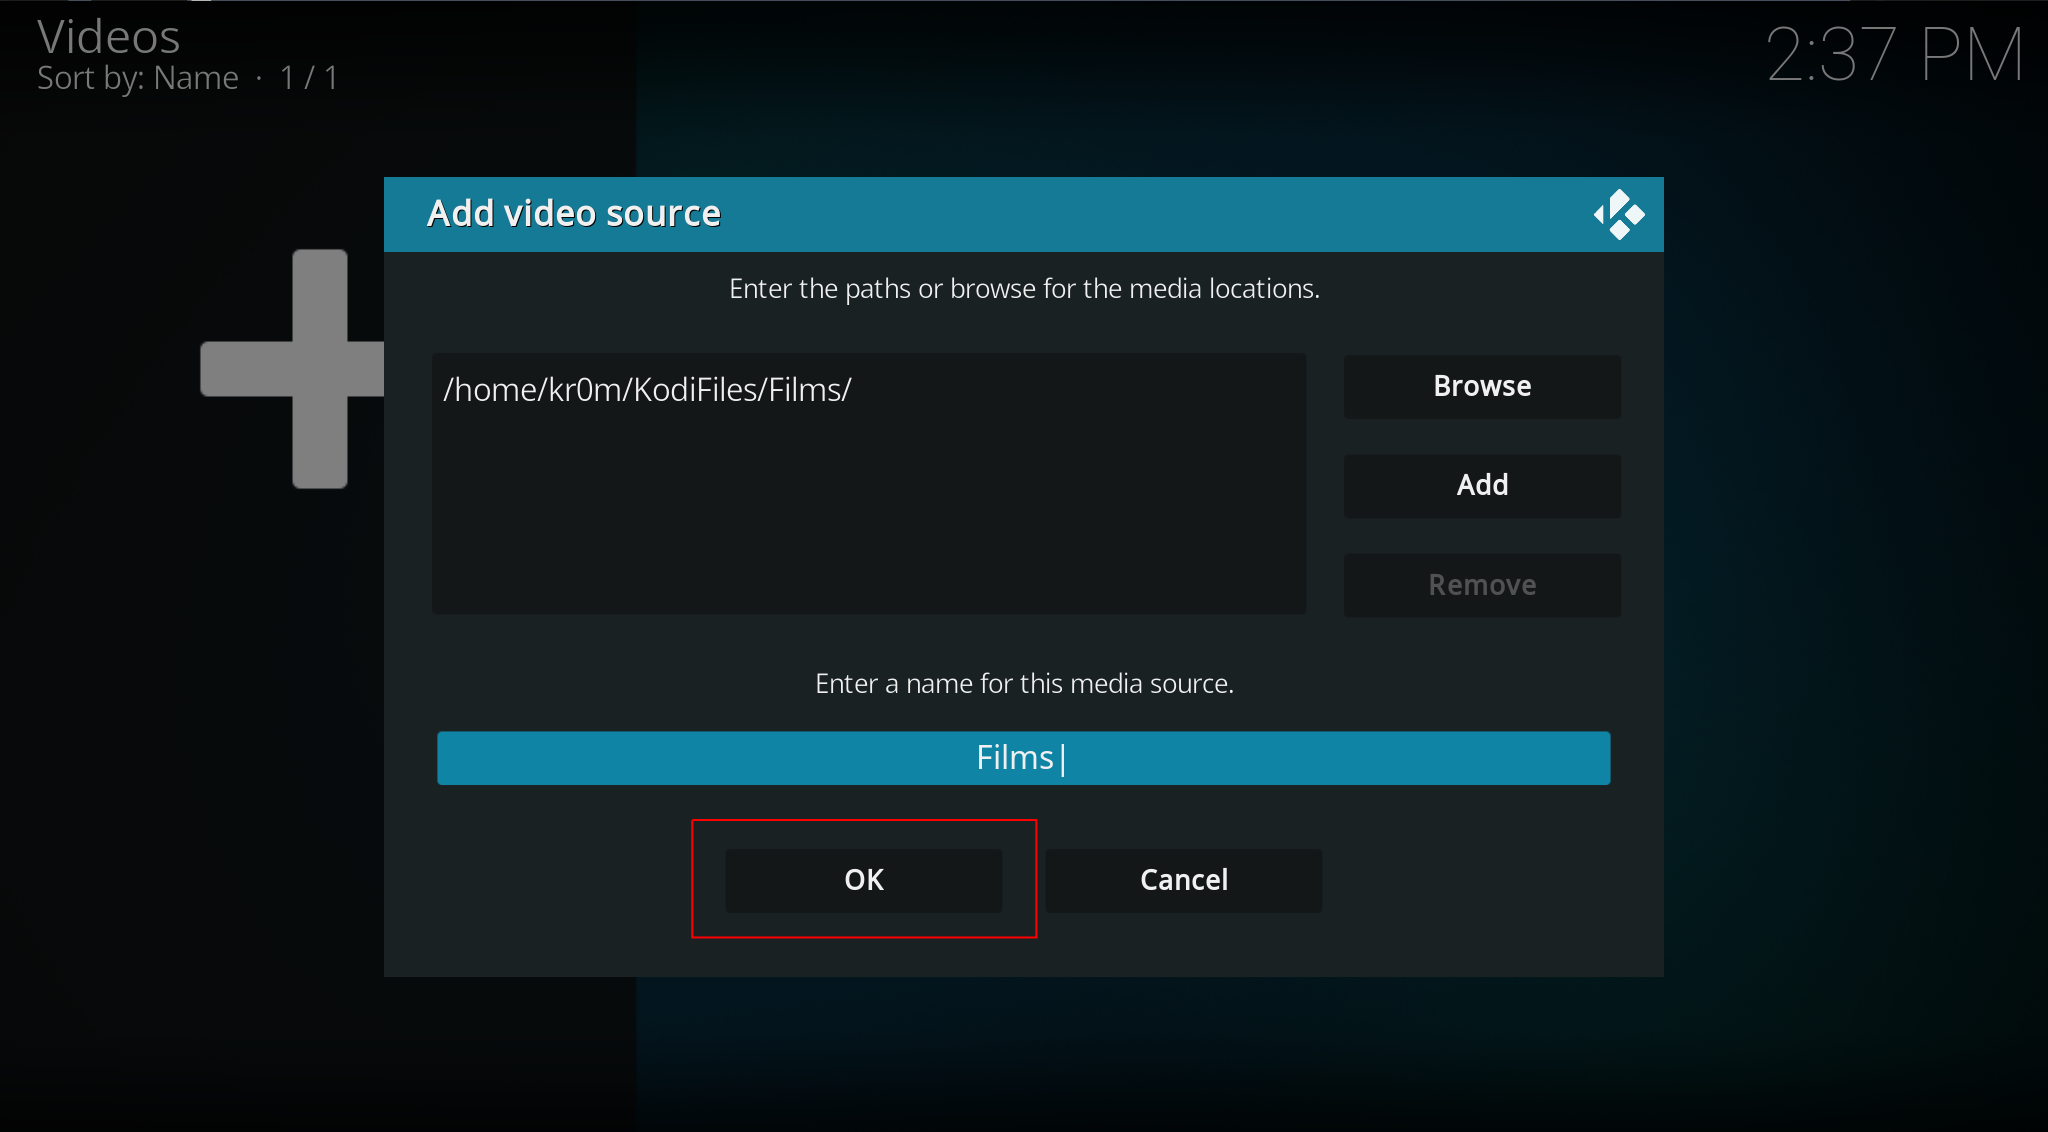Click the text cursor after Films
Image resolution: width=2048 pixels, height=1132 pixels.
(x=1062, y=759)
